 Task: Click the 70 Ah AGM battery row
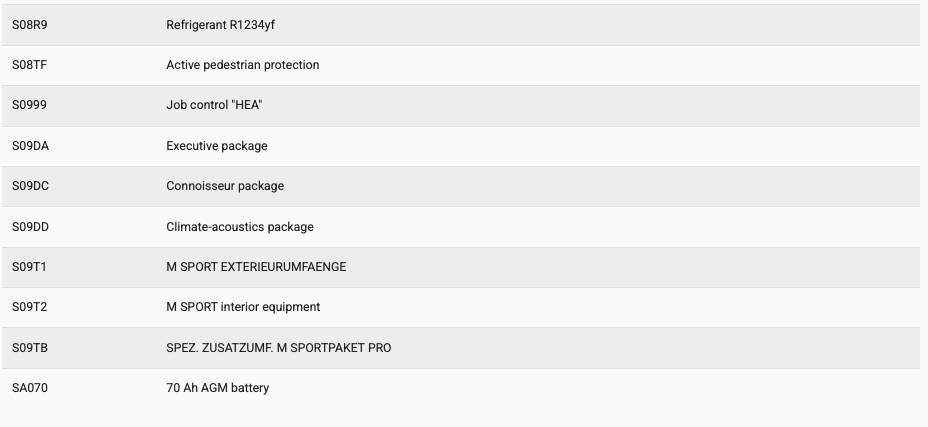(x=460, y=389)
